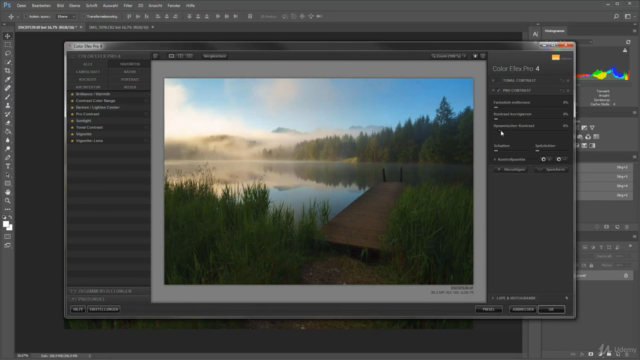Expand the Lupe & Histogramm panel

coord(493,298)
